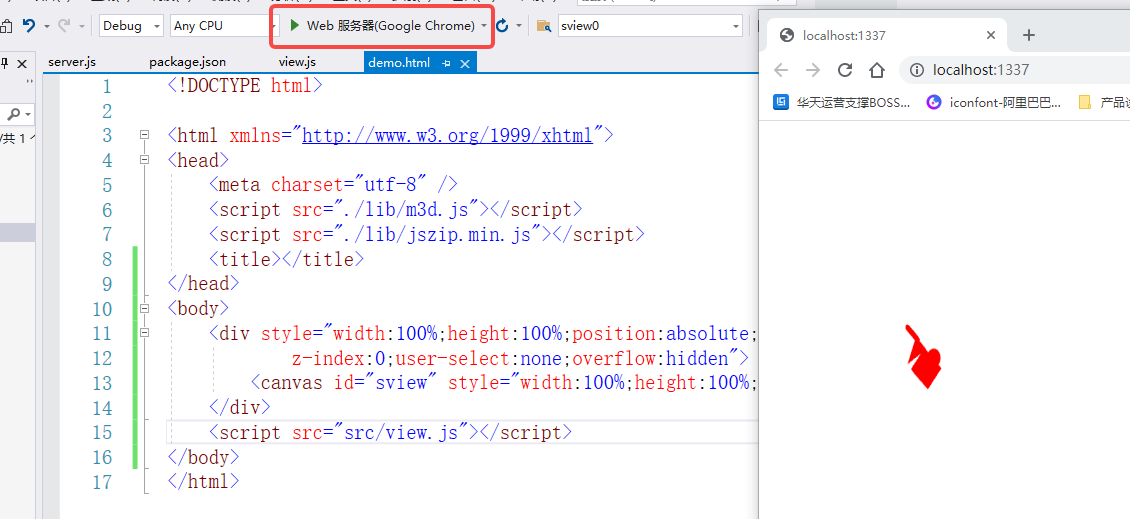This screenshot has height=519, width=1130.
Task: Go forward in Chrome browser
Action: [x=813, y=70]
